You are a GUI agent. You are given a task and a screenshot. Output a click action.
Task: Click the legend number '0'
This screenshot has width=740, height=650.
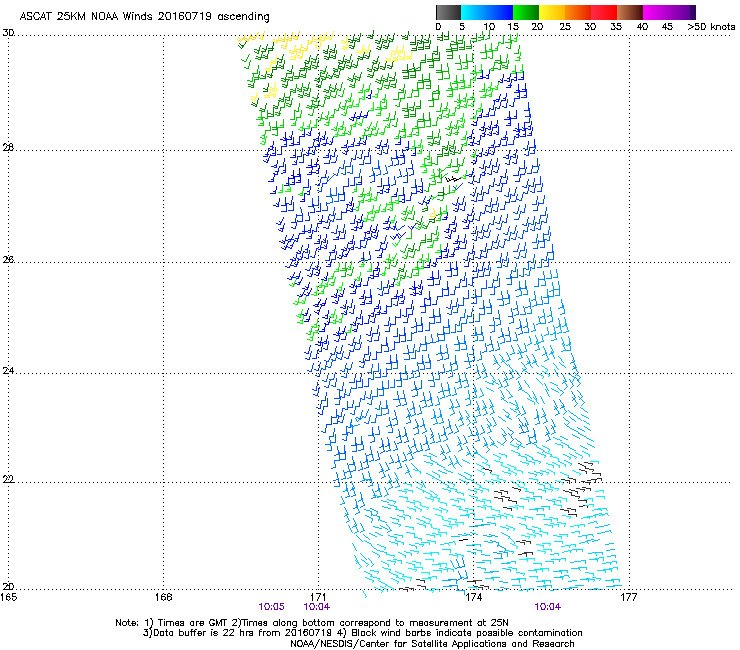coord(438,27)
